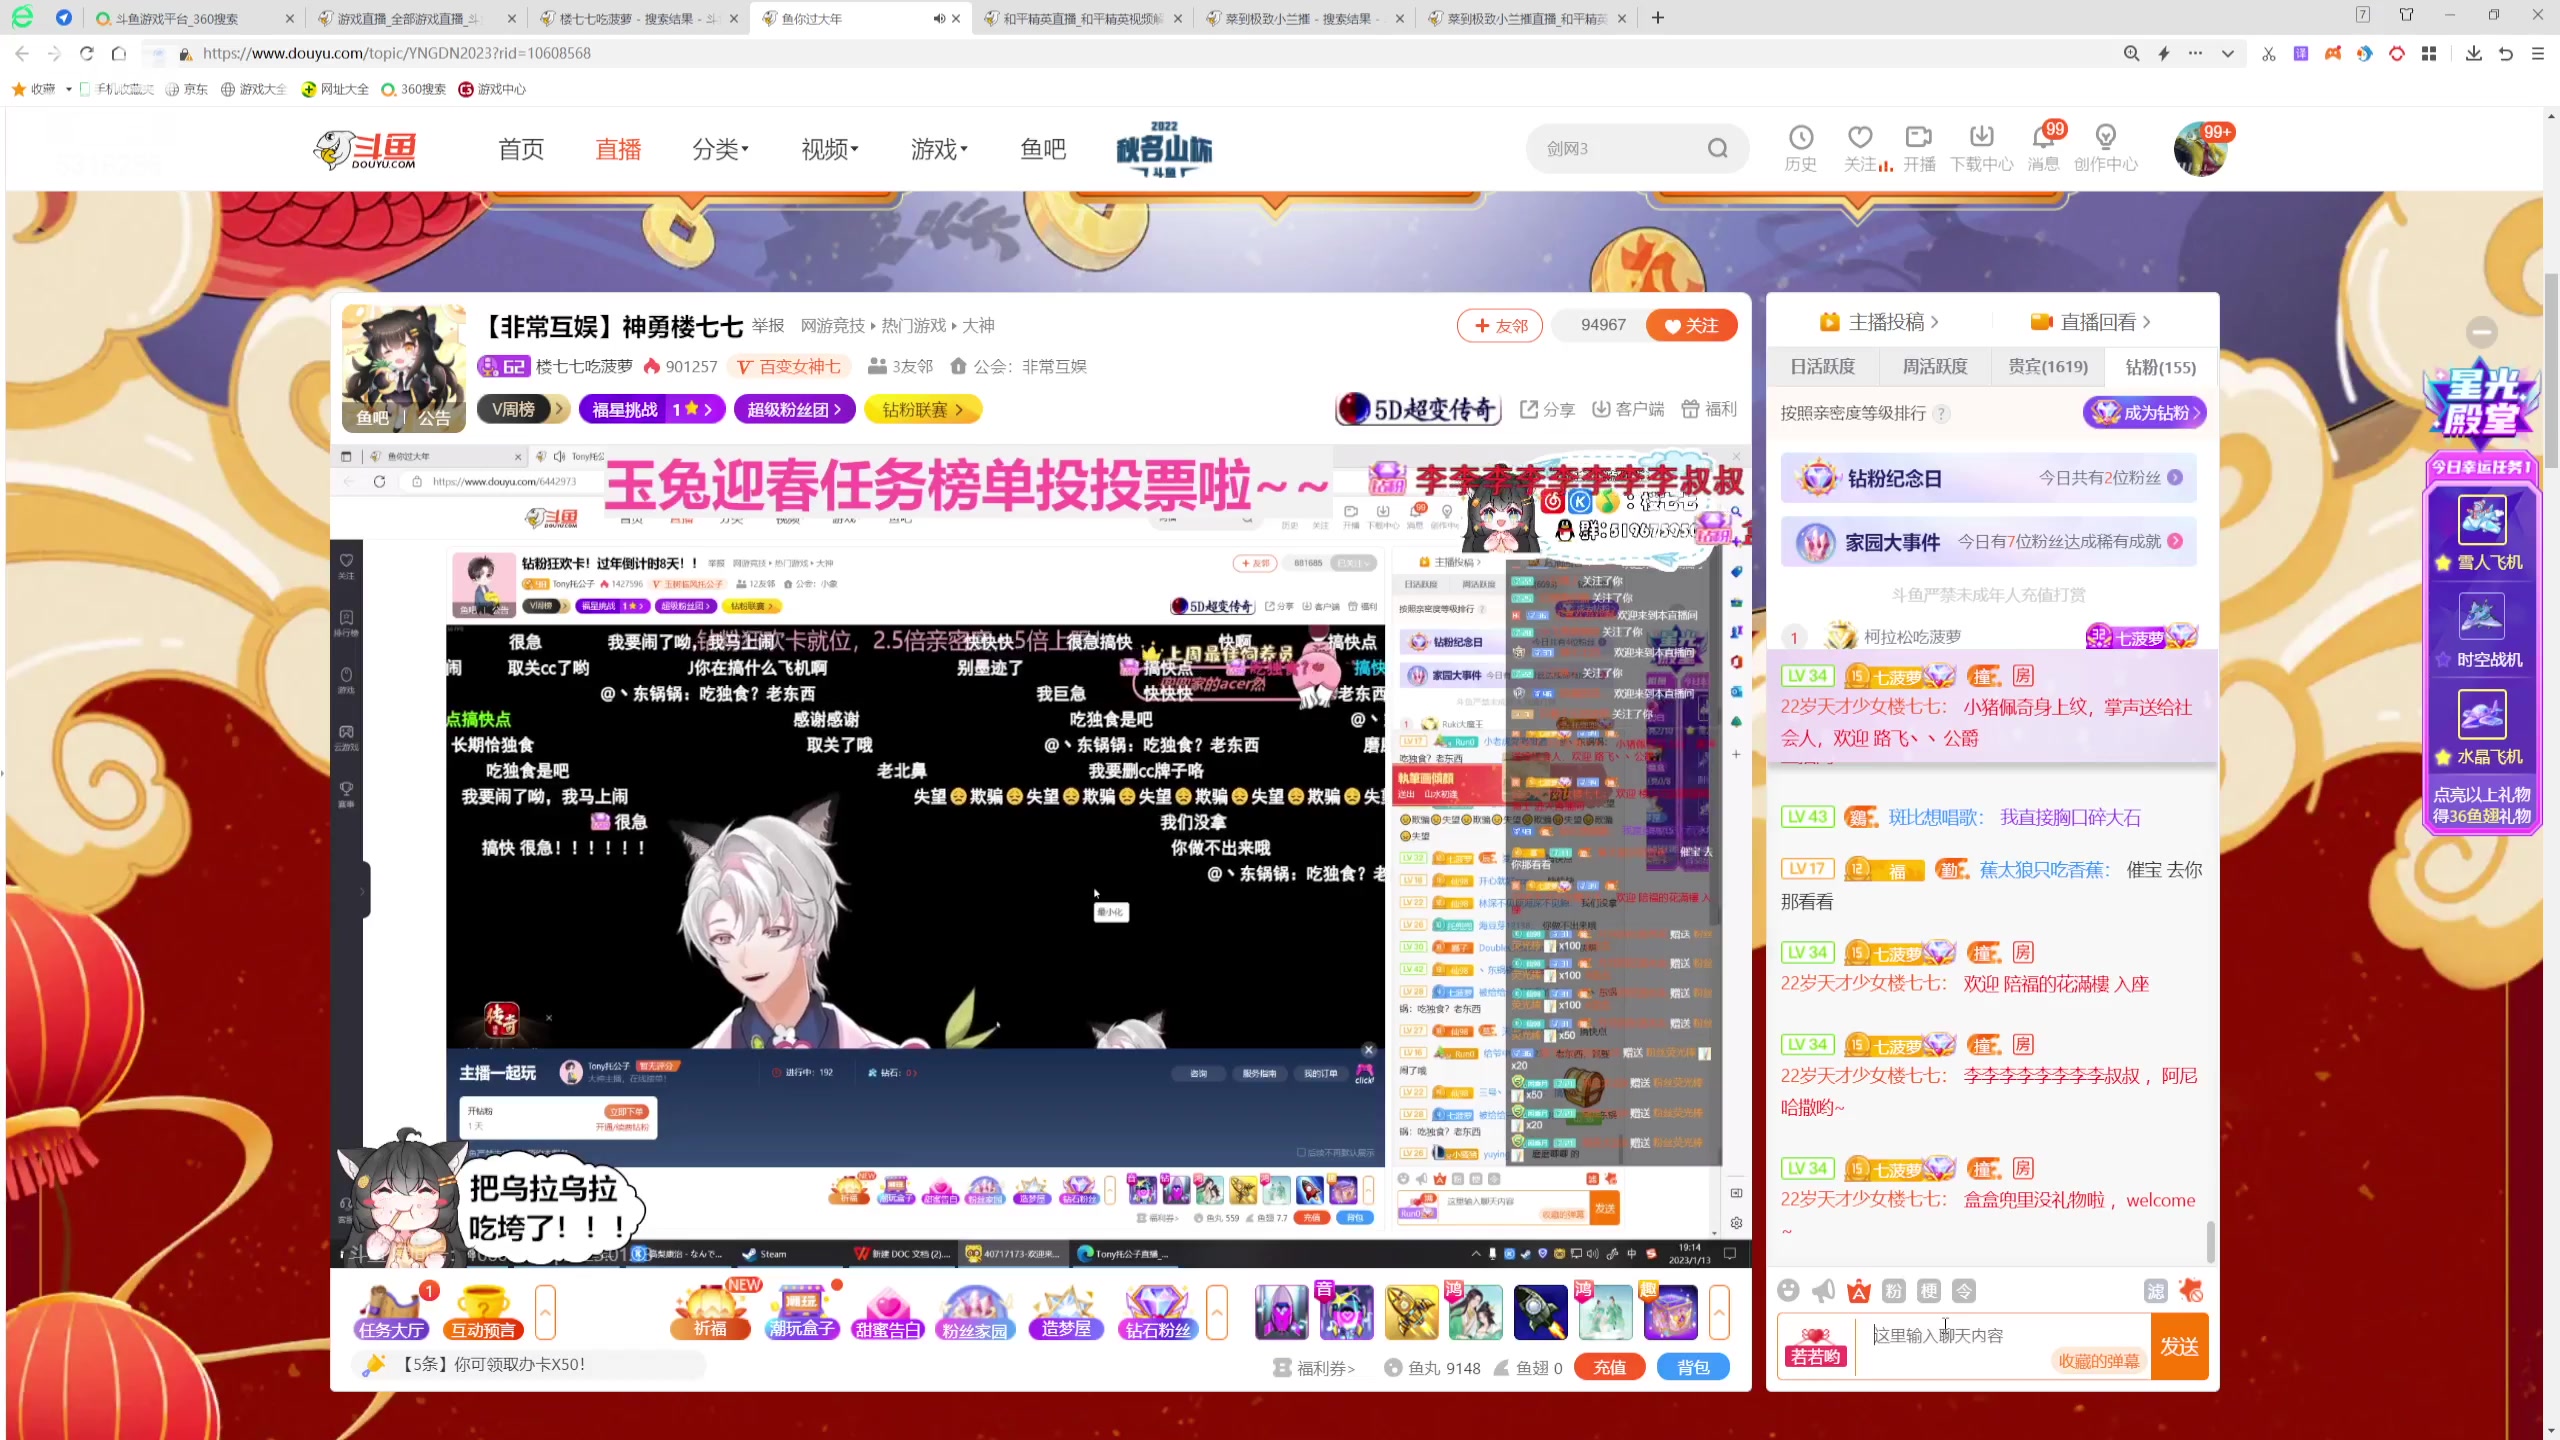This screenshot has height=1440, width=2560.
Task: Click the megaphone horn icon in chat toolbar
Action: coord(1824,1291)
